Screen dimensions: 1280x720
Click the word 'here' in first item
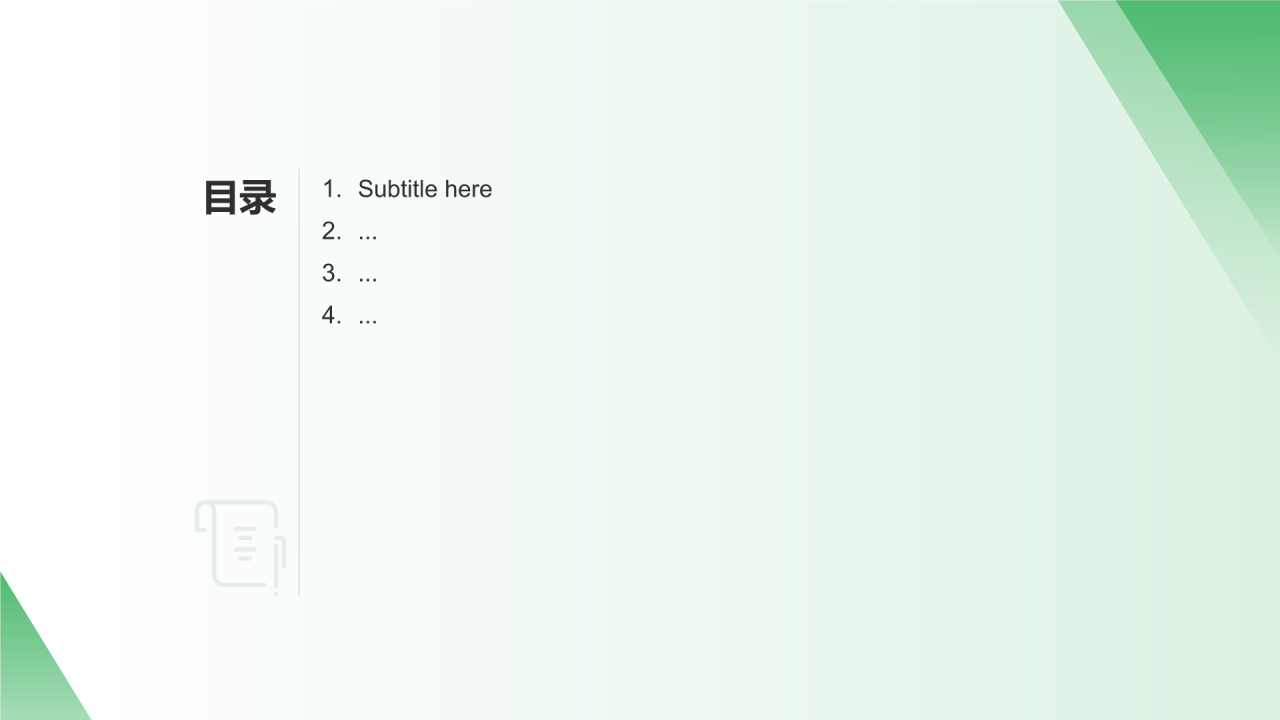[469, 189]
